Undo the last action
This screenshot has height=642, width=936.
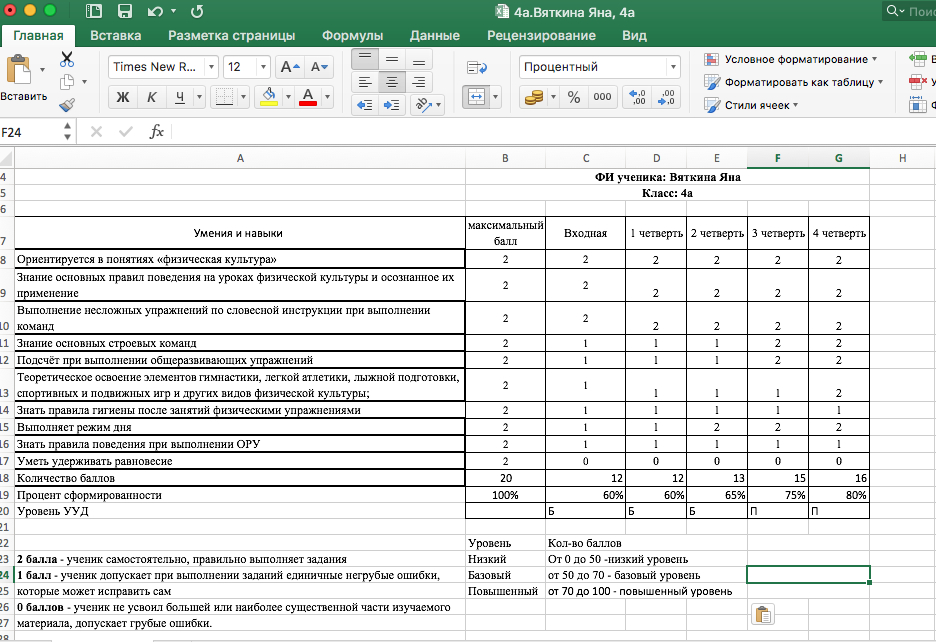click(155, 11)
